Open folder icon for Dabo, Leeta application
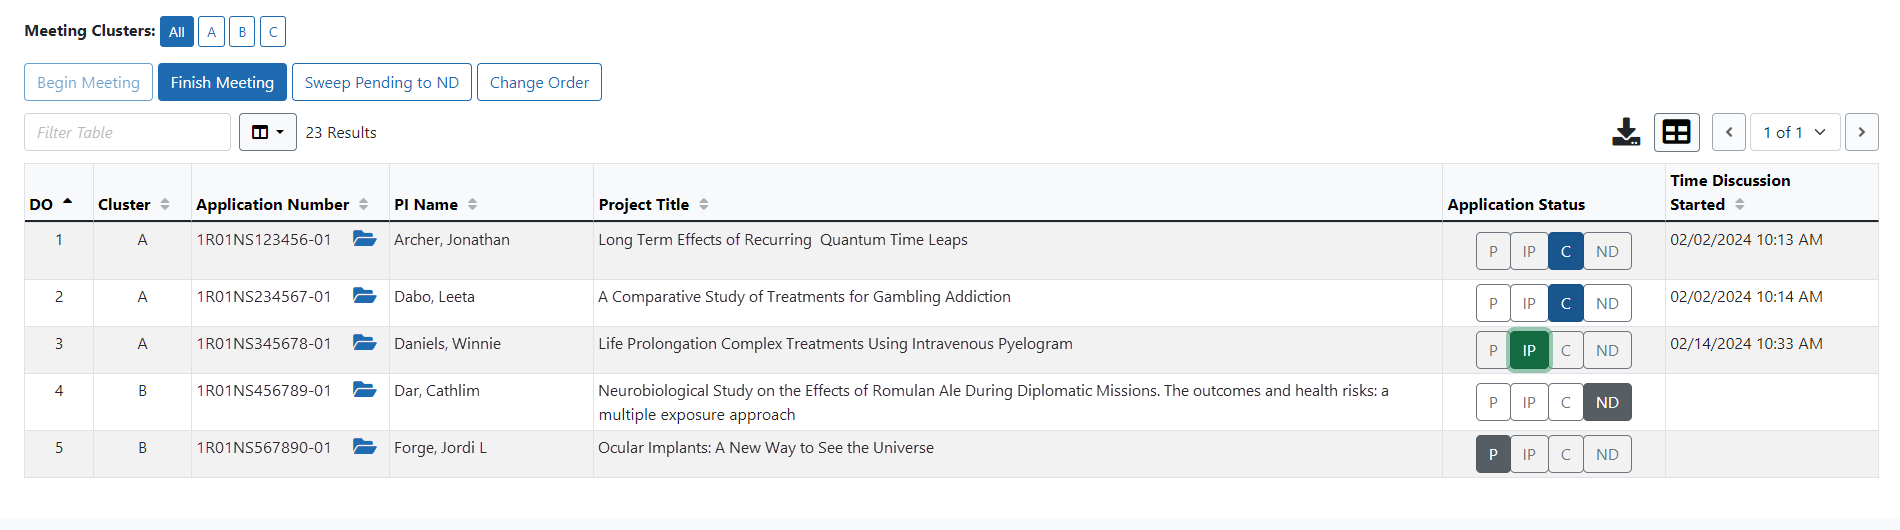The image size is (1900, 530). click(x=364, y=296)
